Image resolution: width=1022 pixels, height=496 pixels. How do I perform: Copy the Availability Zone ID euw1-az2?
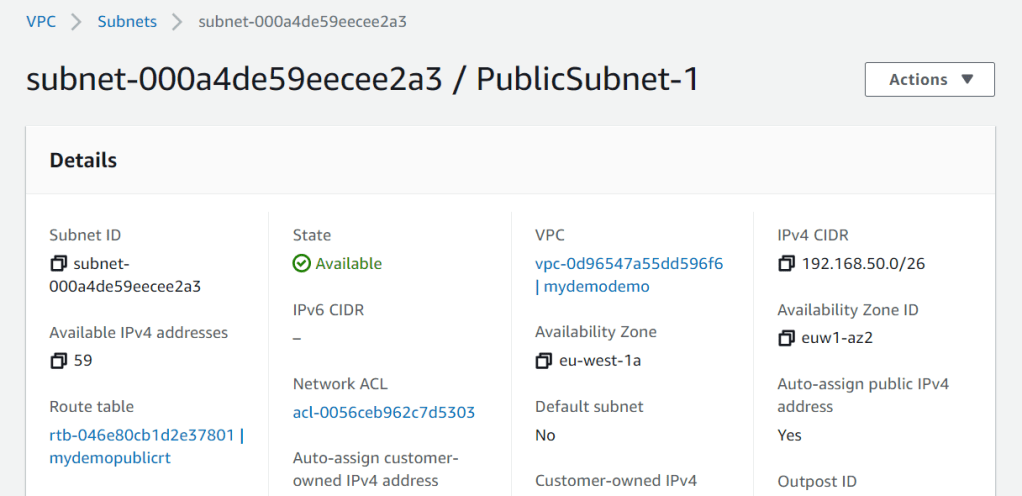point(786,339)
